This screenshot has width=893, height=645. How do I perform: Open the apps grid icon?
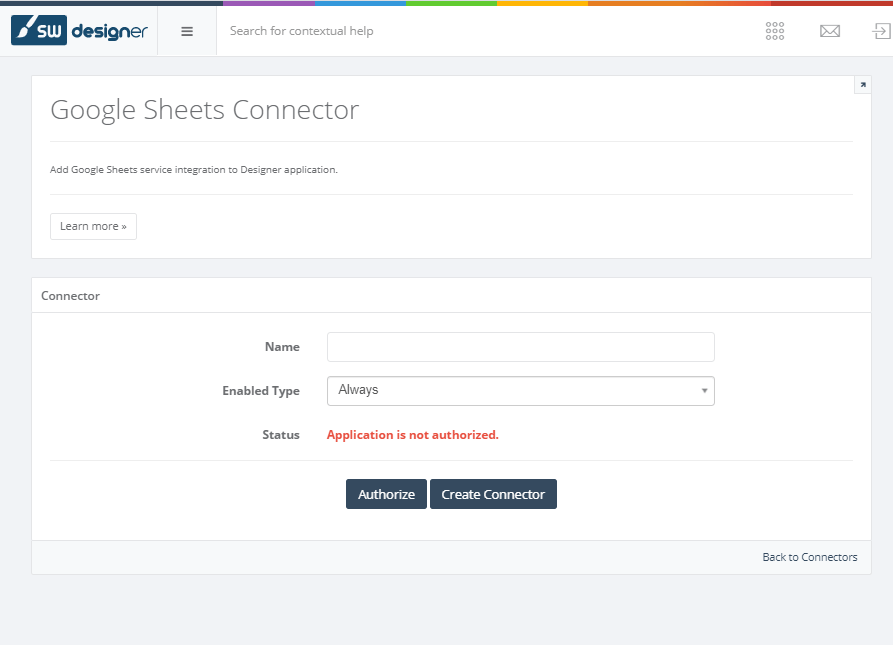tap(775, 31)
